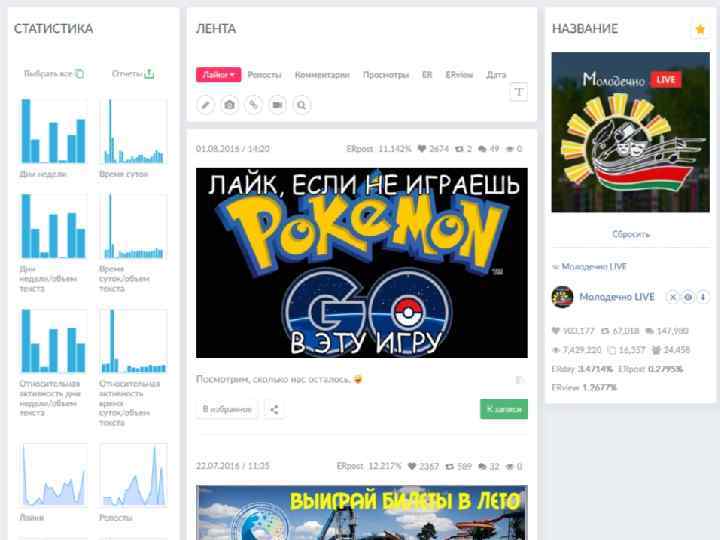Open the Лайки line chart thumbnail
The image size is (720, 540).
click(x=53, y=475)
